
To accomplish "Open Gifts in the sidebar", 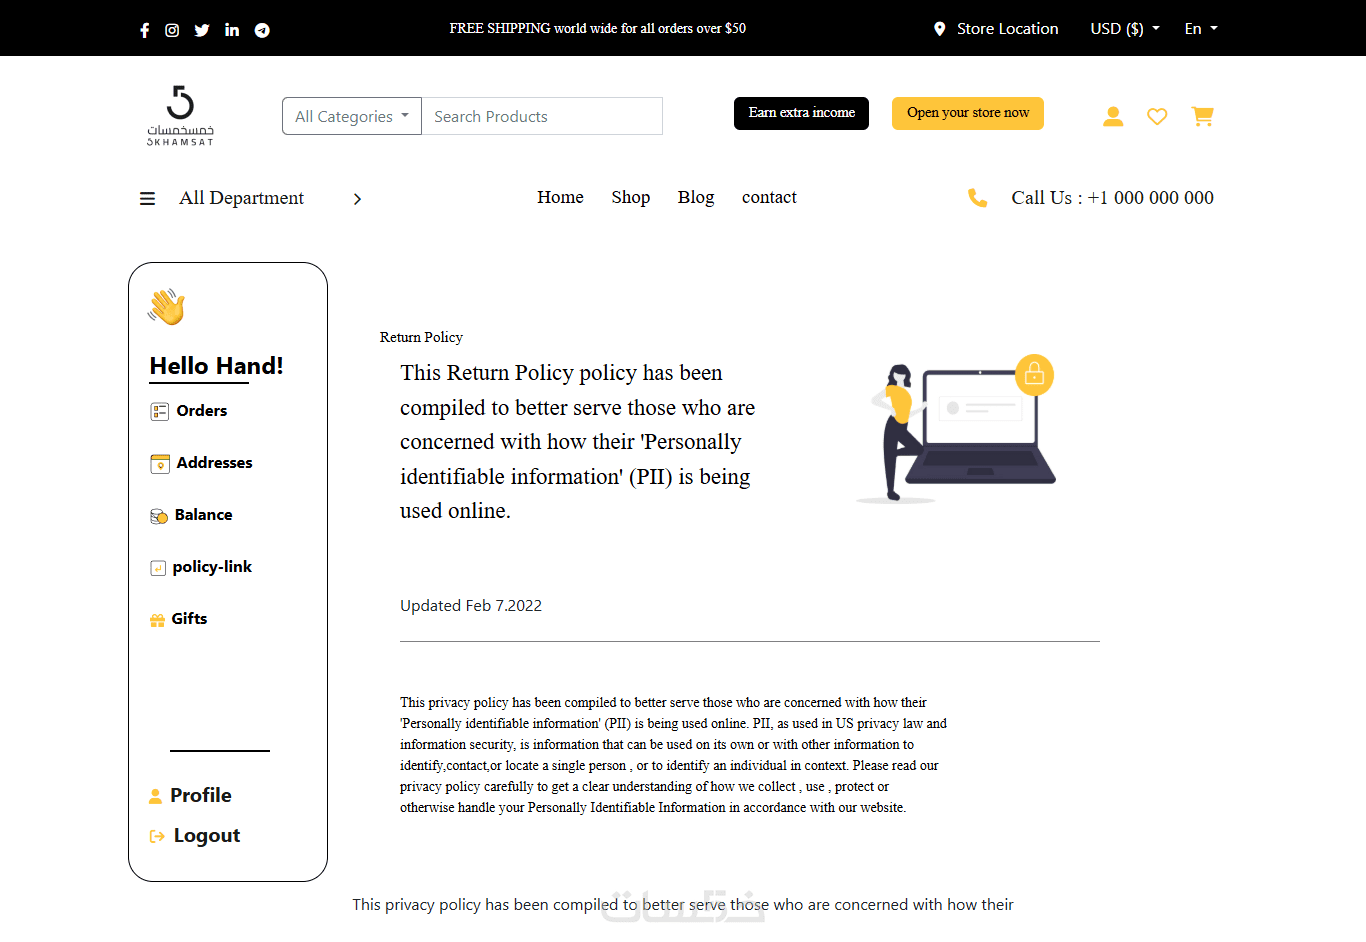I will (189, 619).
